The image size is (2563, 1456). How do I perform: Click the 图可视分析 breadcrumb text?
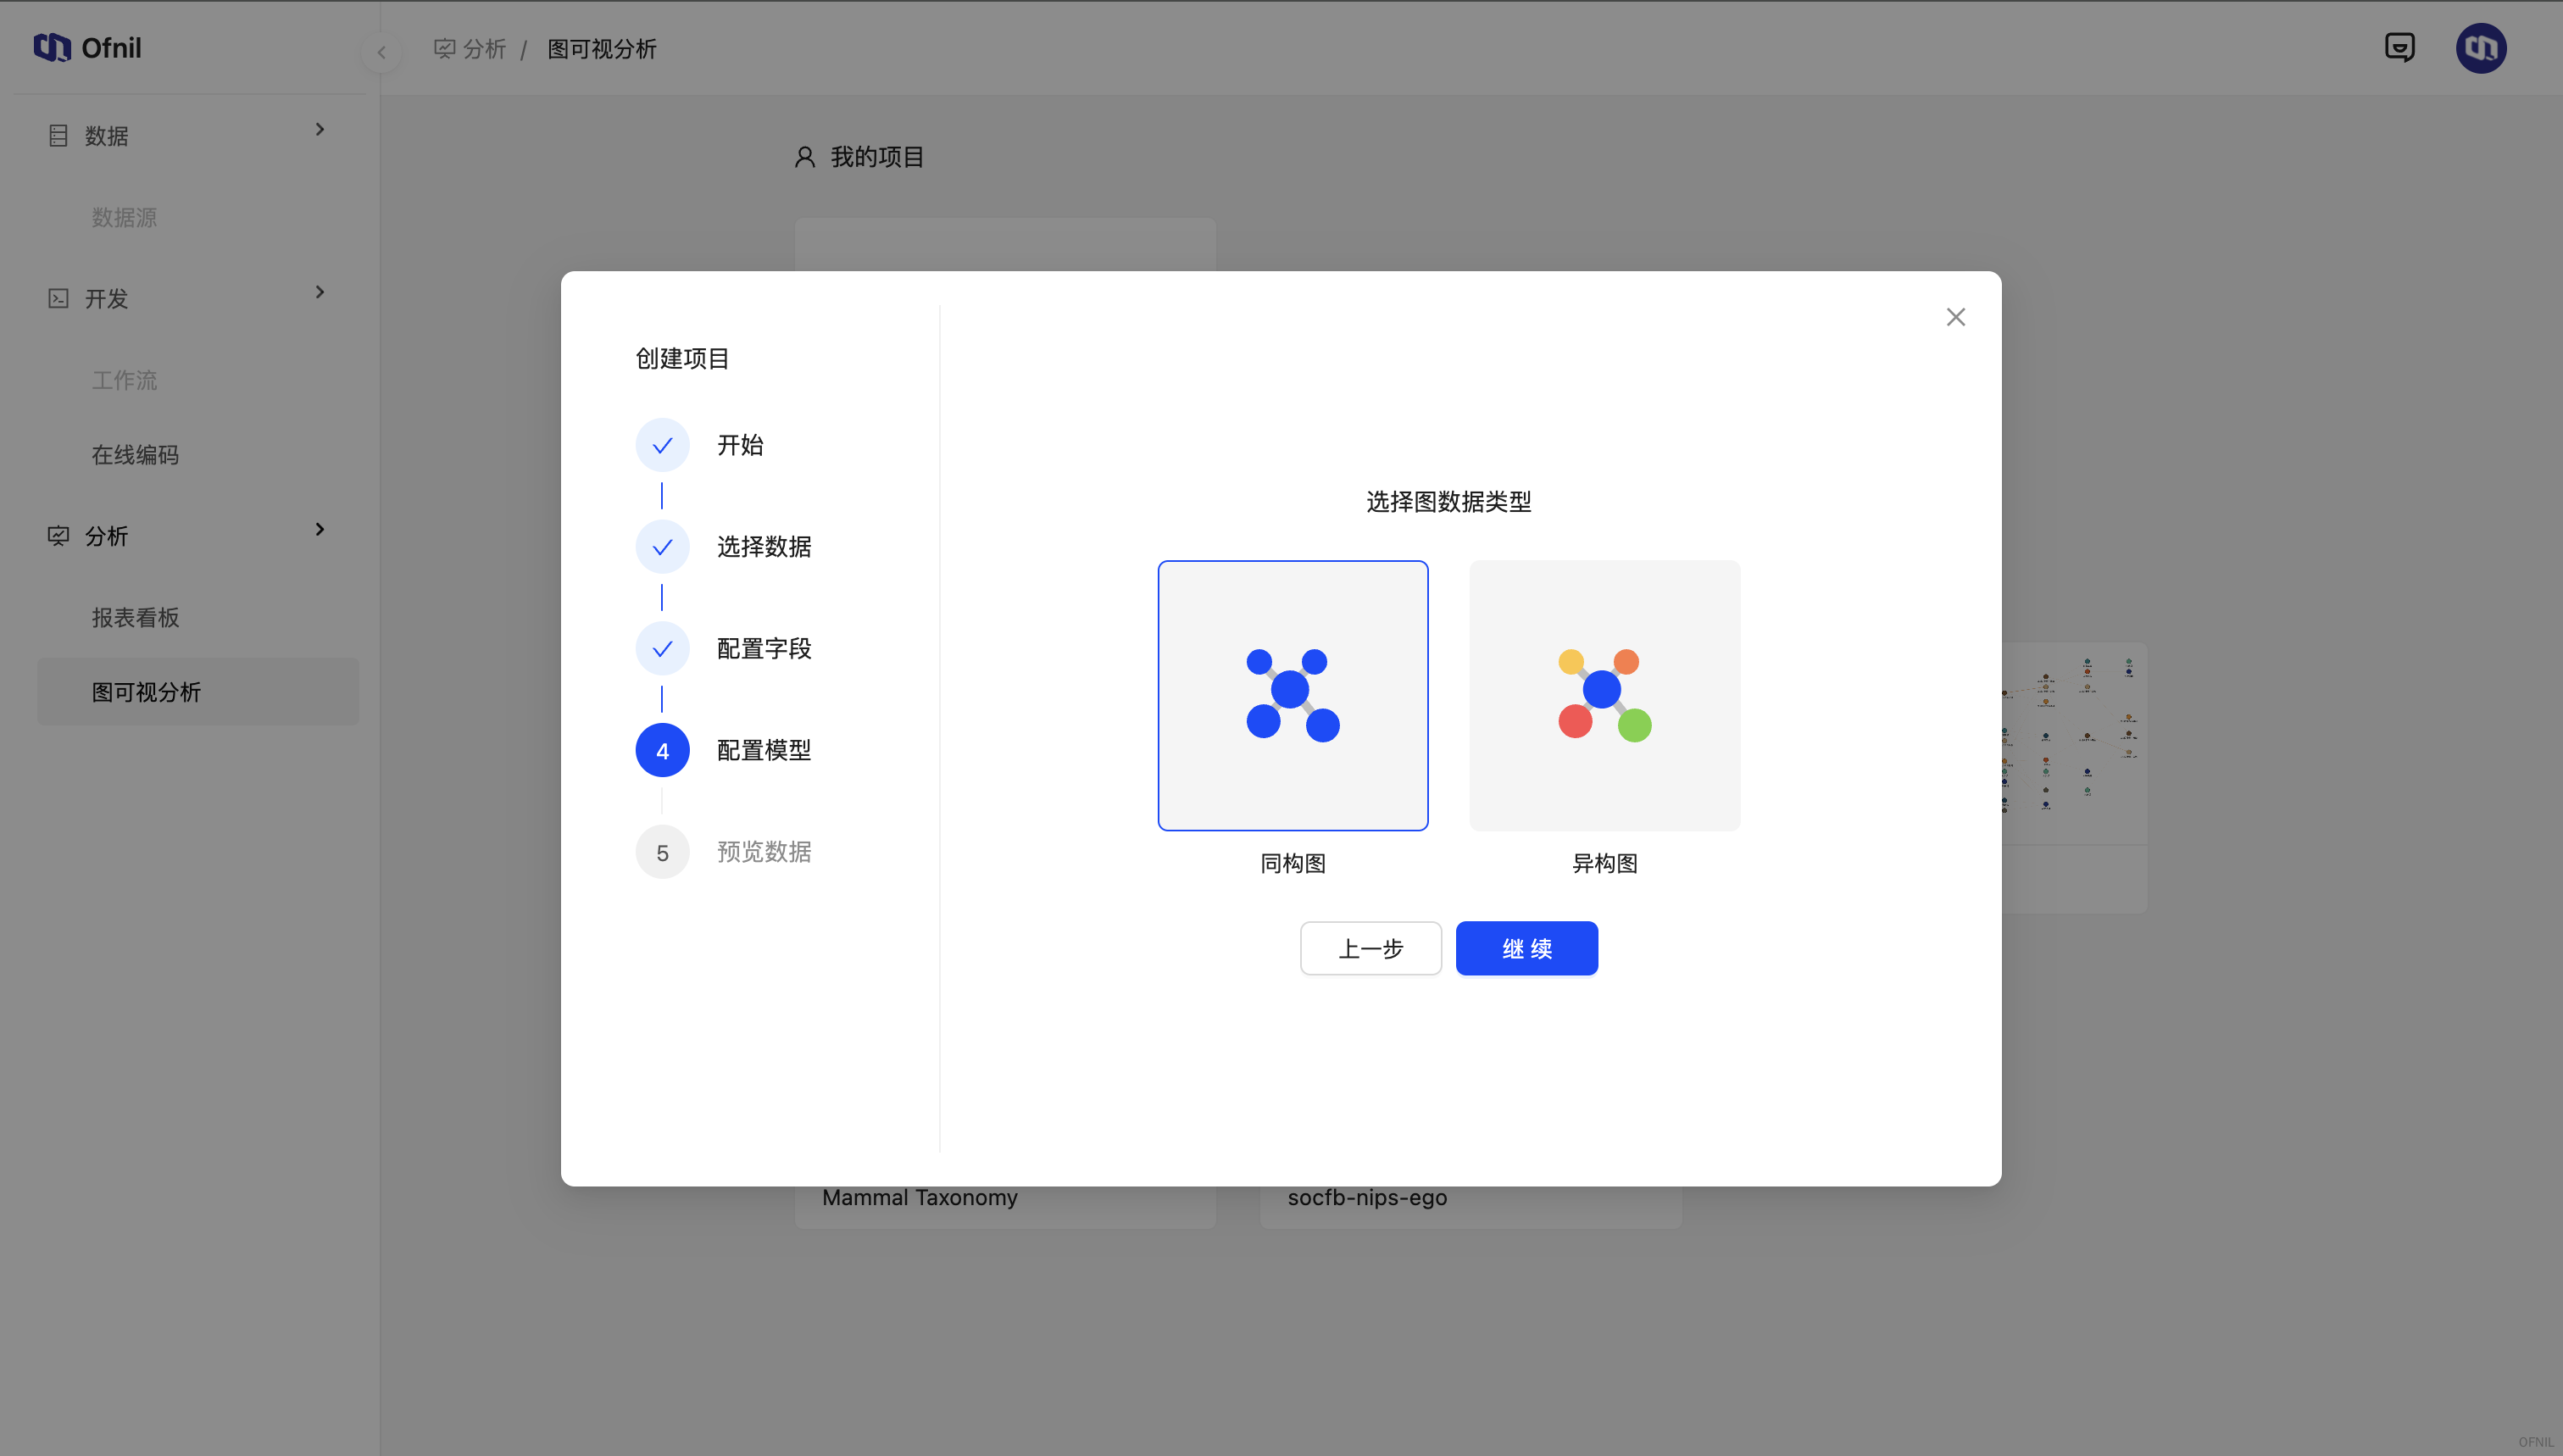click(x=602, y=48)
